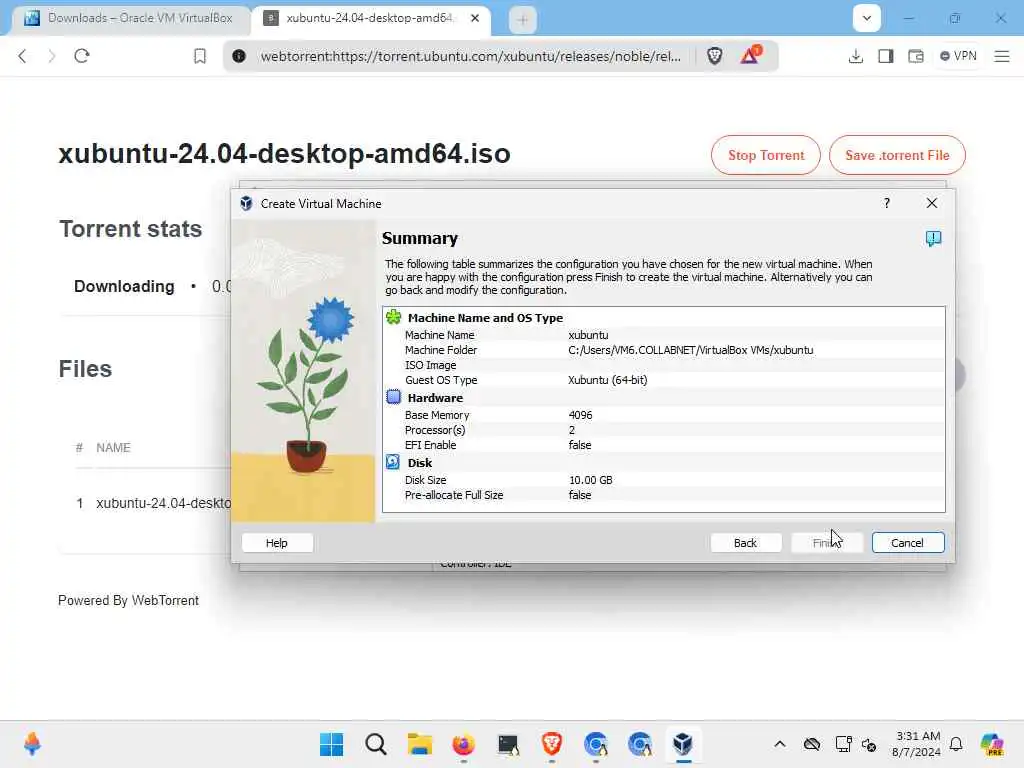Add a new browser tab
Screen dimensions: 1024x768
pyautogui.click(x=522, y=20)
